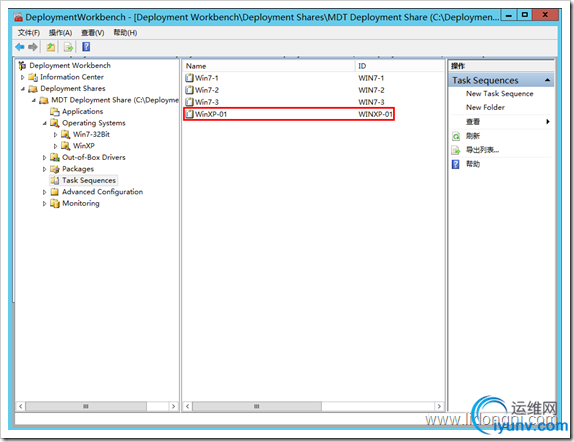
Task: Click the Task Sequences node icon
Action: pyautogui.click(x=55, y=180)
